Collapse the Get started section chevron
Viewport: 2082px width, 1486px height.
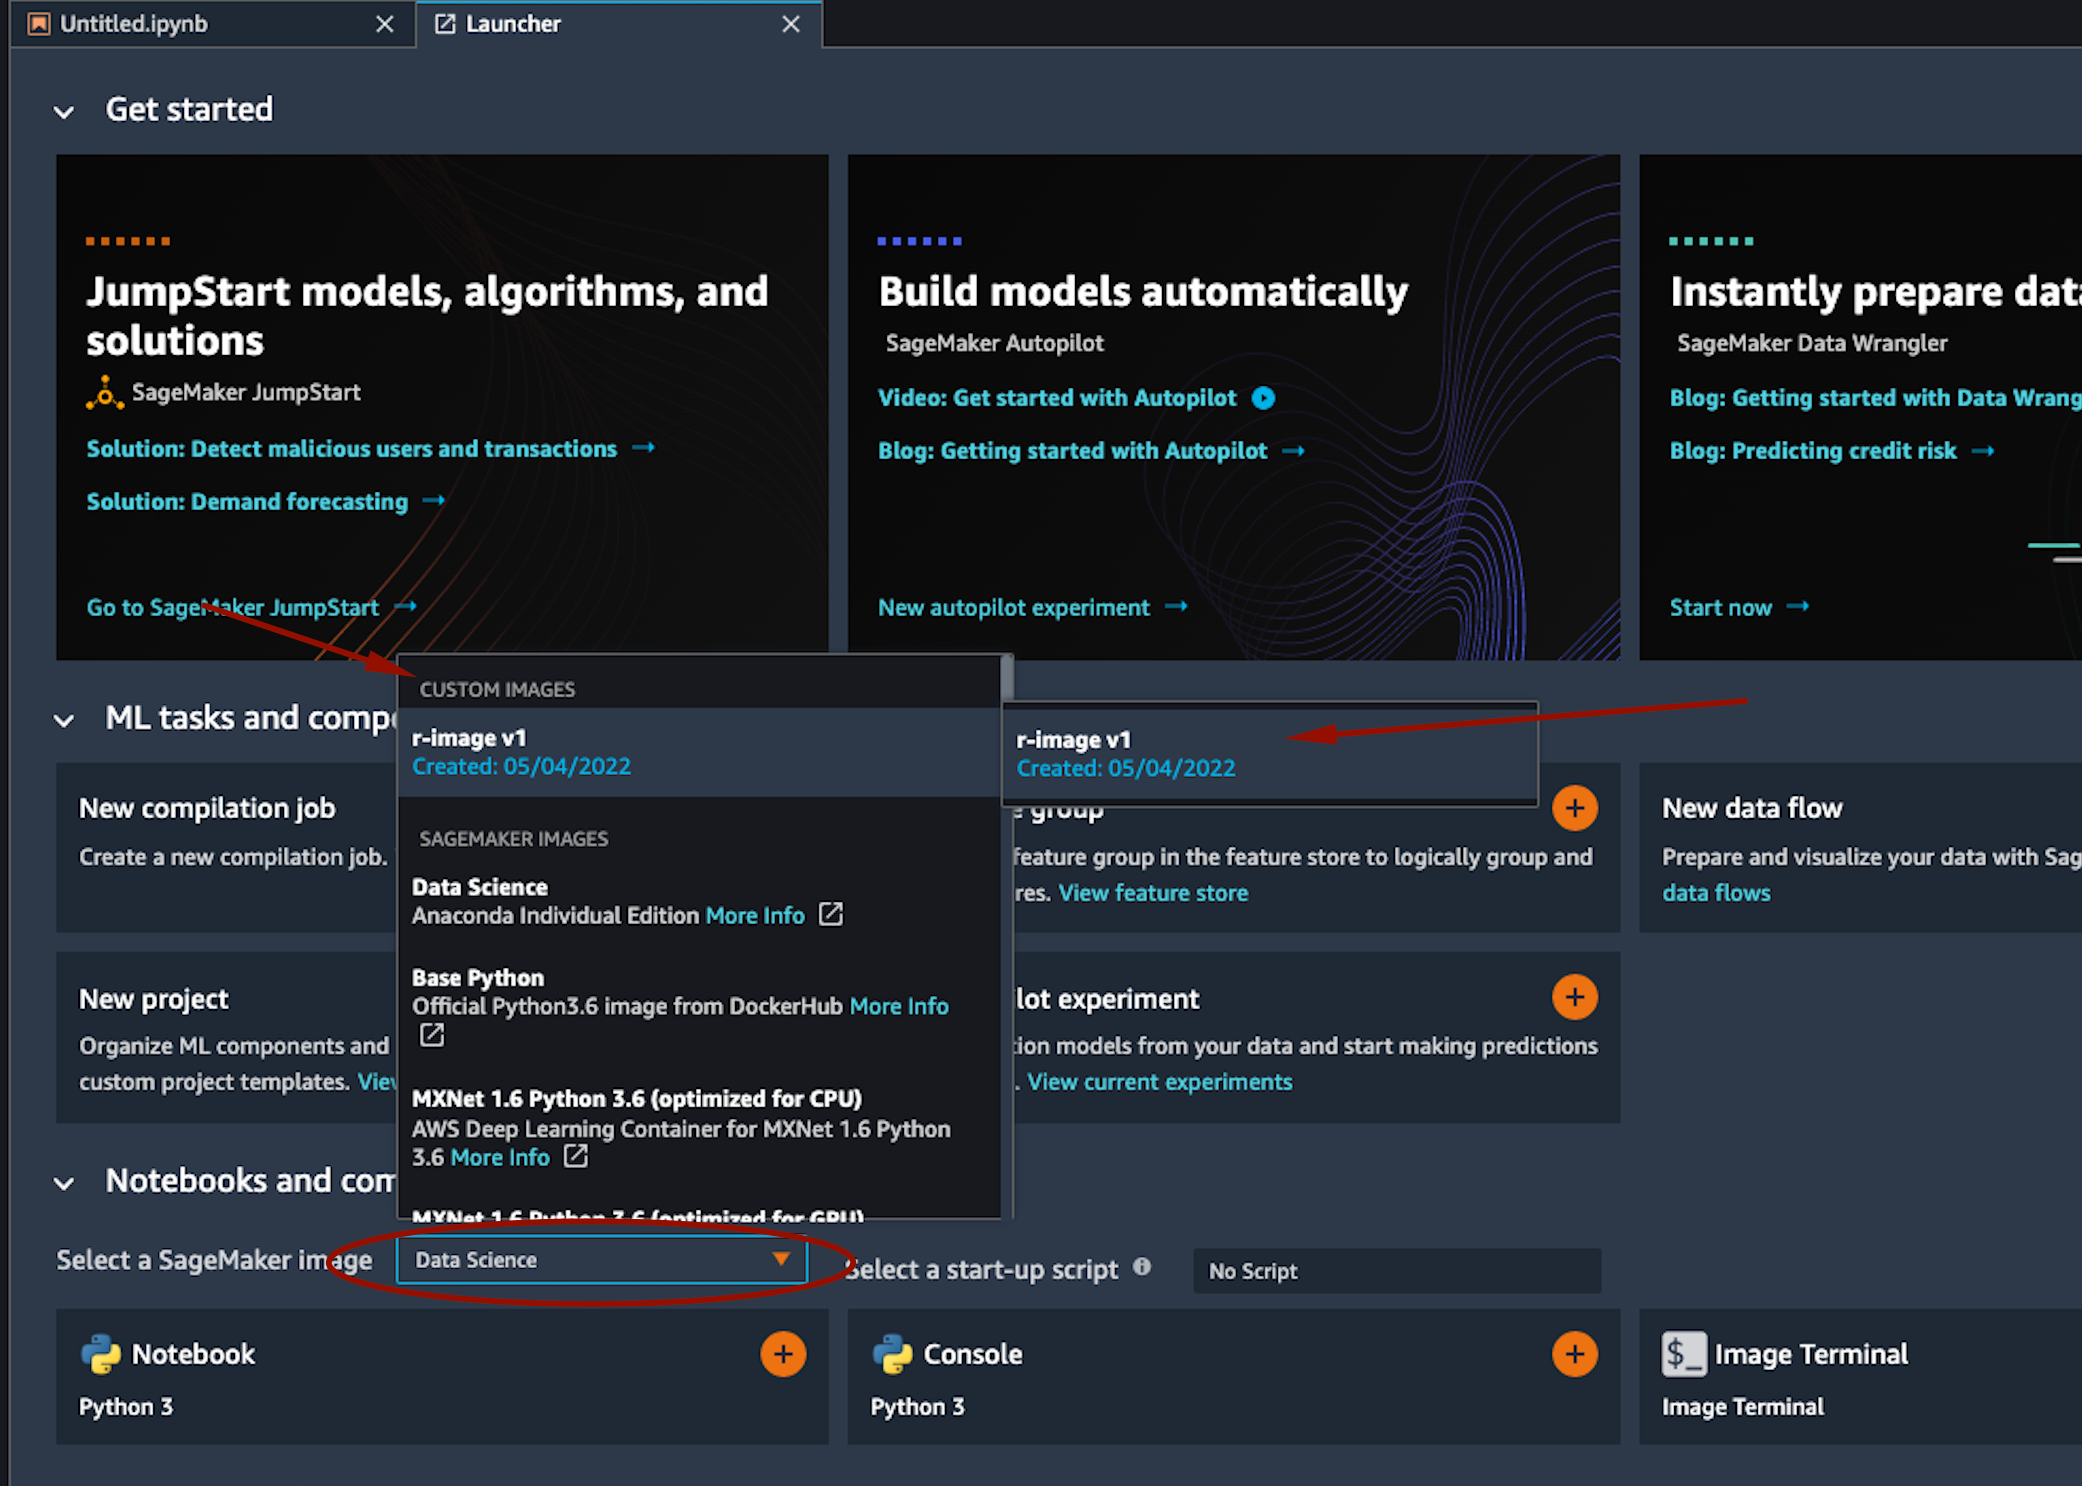[64, 111]
